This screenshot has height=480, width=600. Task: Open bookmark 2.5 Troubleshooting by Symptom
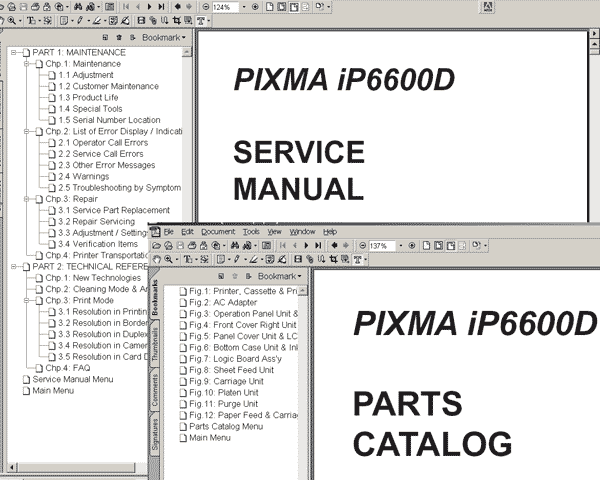tap(119, 188)
